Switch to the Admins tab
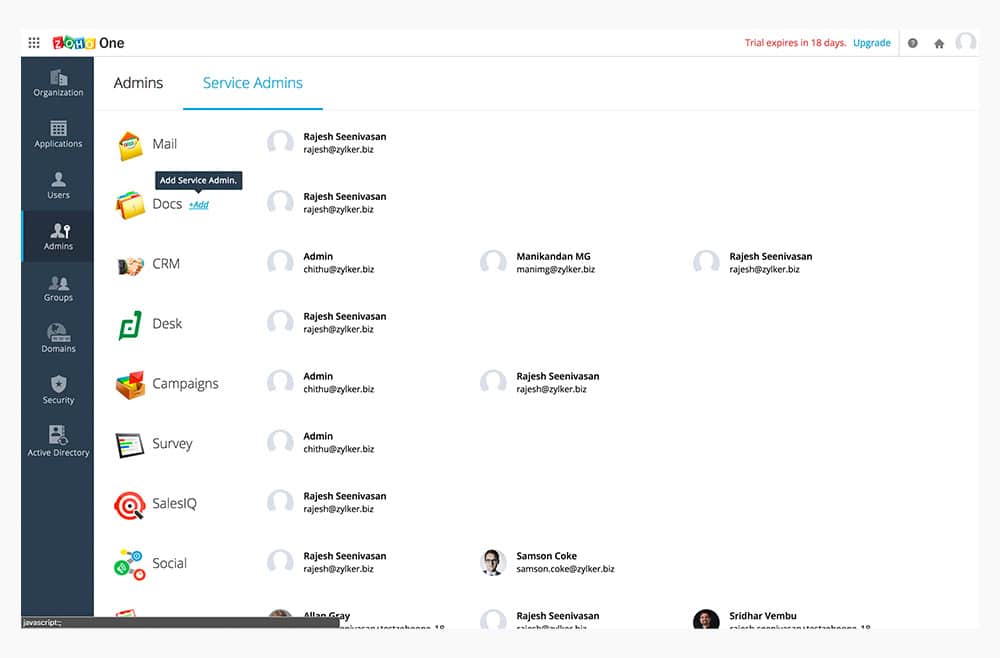1000x658 pixels. tap(138, 83)
